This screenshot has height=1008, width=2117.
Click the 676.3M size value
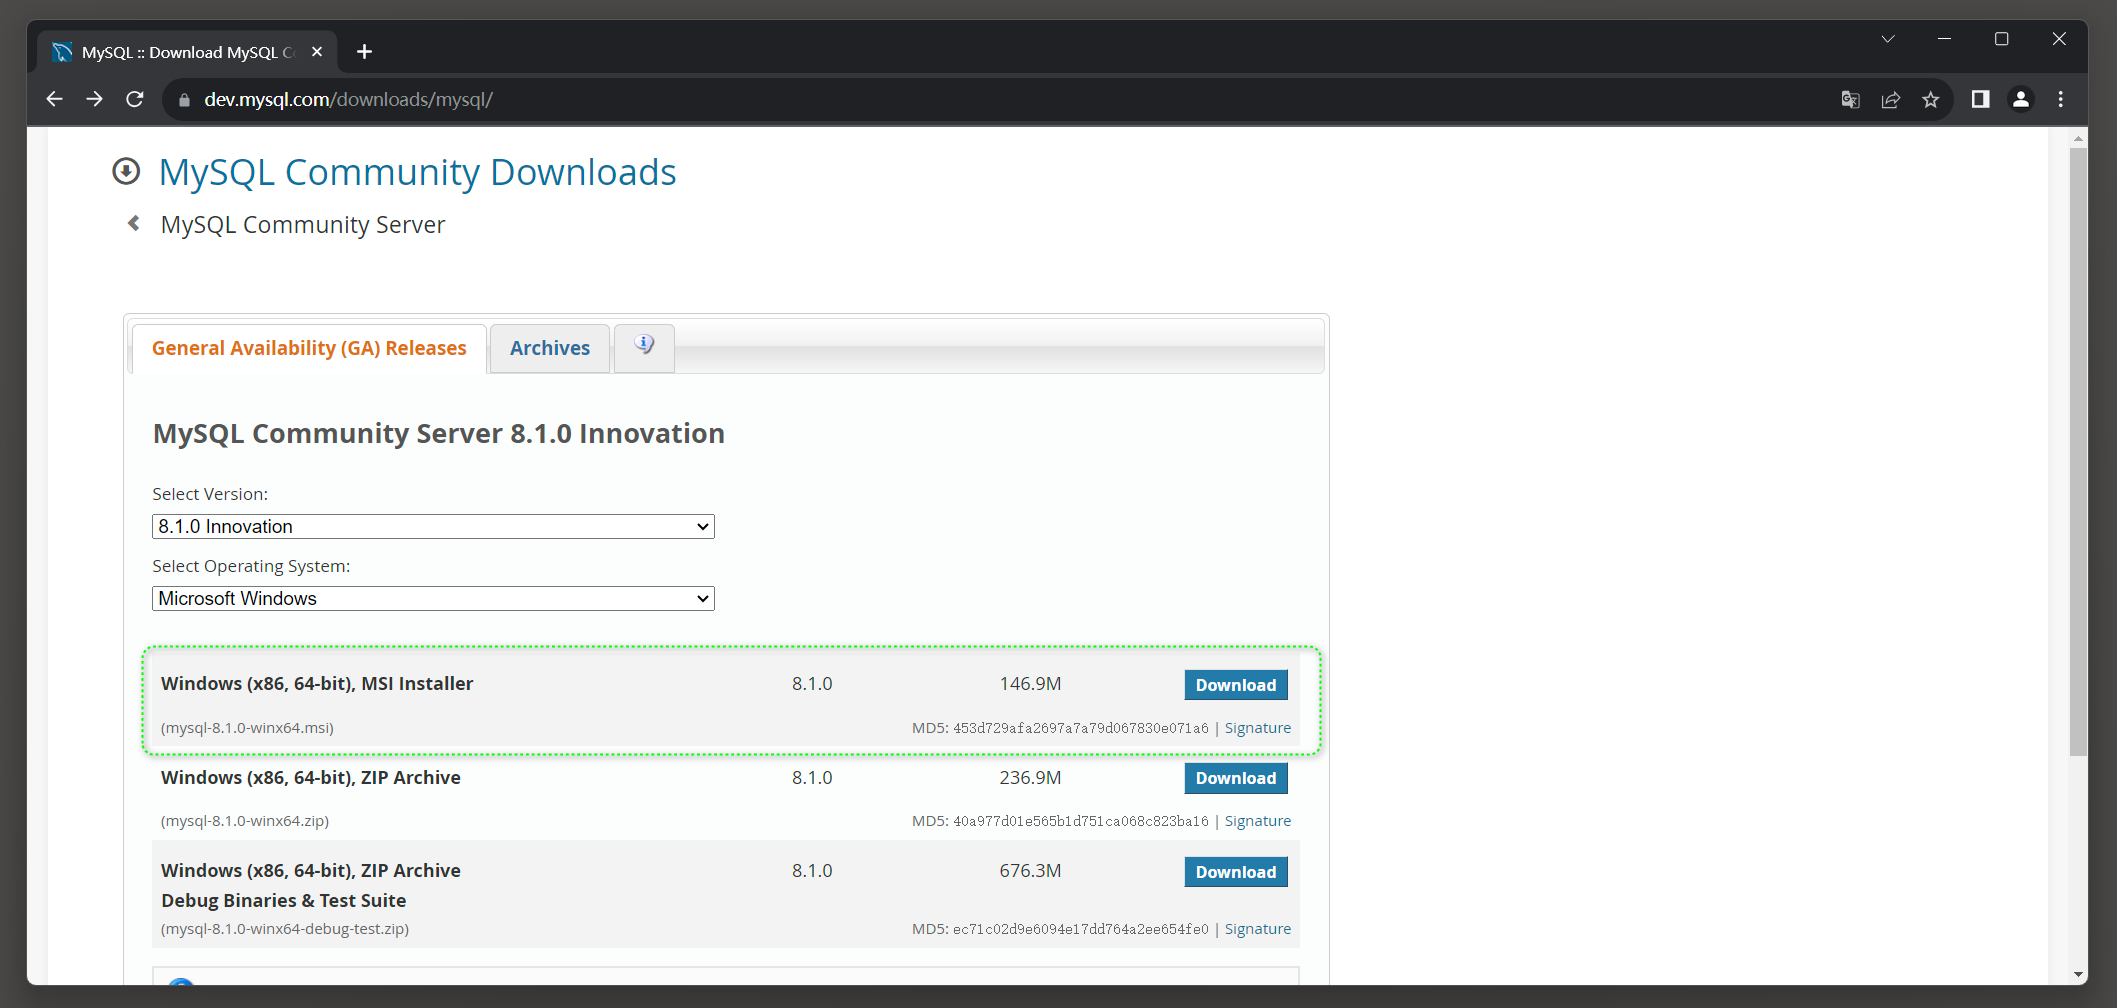[x=1030, y=871]
